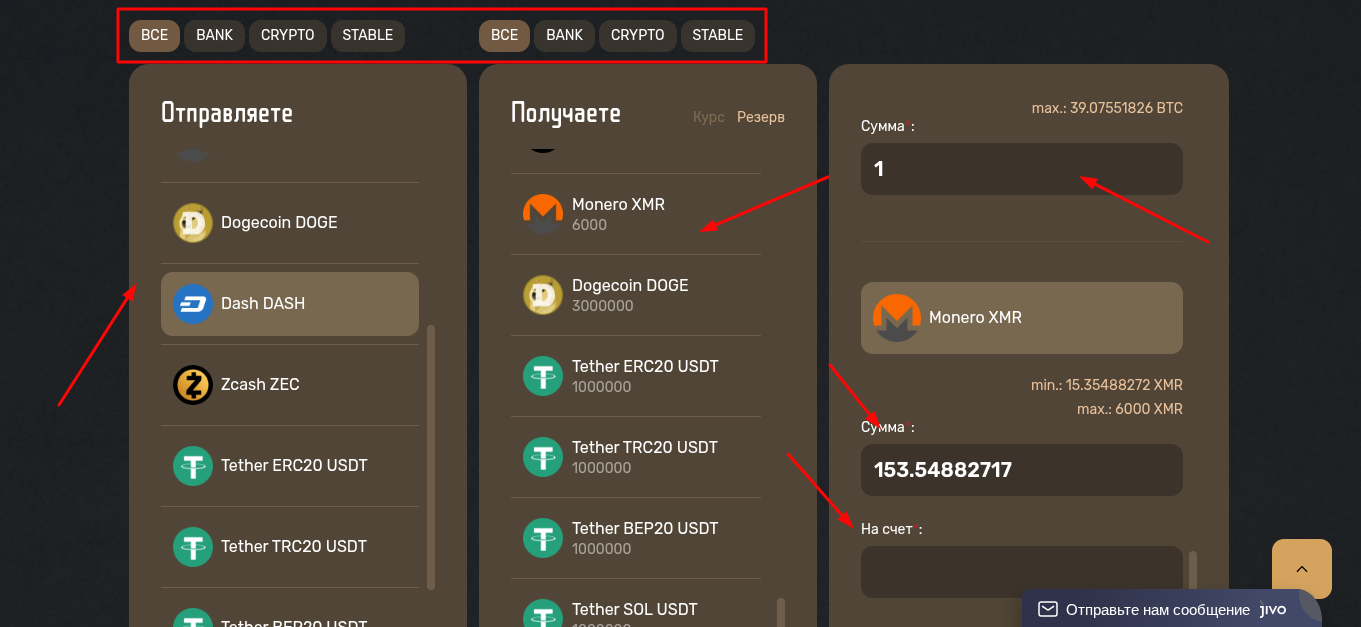
Task: Choose Zcash ZEC as the send currency
Action: pos(290,385)
